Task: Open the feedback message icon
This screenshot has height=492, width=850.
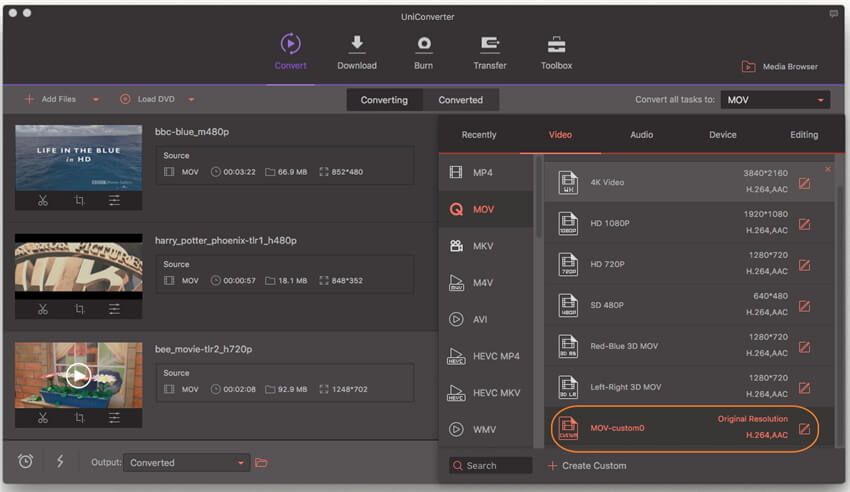Action: 833,14
